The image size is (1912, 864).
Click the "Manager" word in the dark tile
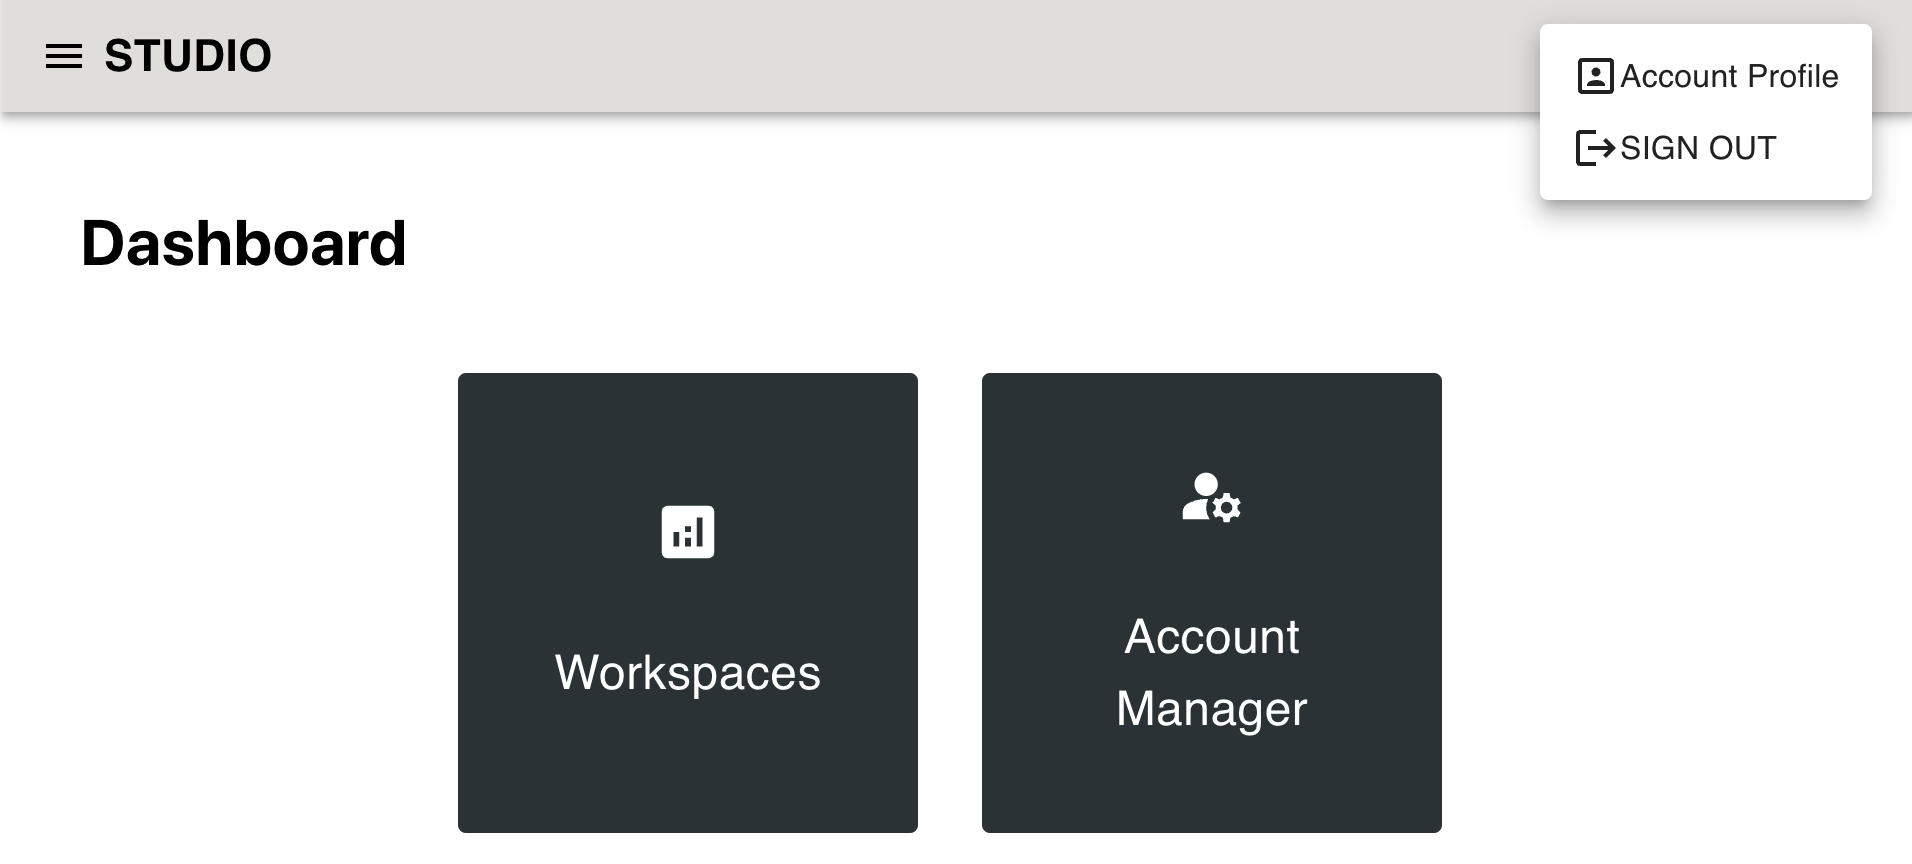pos(1212,709)
